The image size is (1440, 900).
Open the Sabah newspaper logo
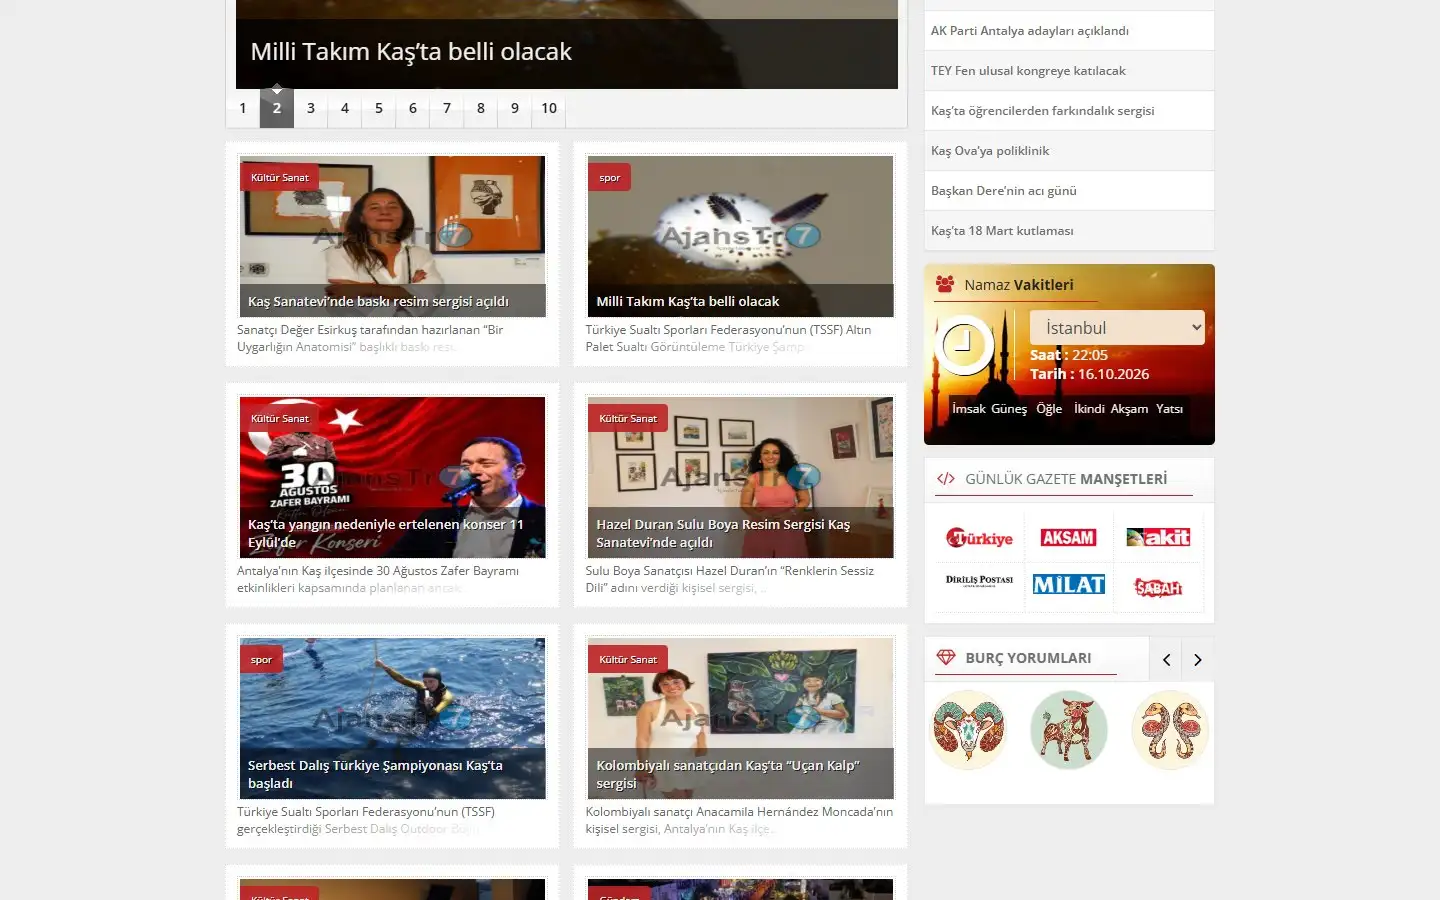1158,587
